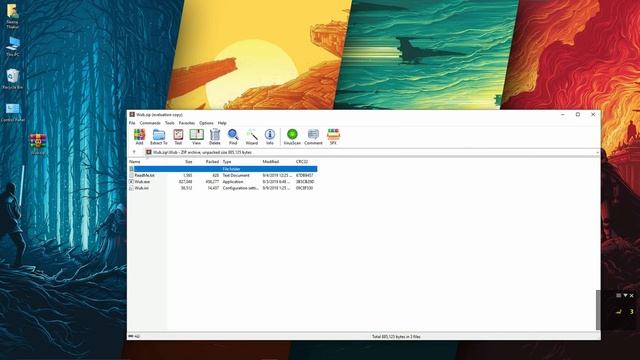
Task: Click the status bar icons at the bottom left
Action: point(134,336)
